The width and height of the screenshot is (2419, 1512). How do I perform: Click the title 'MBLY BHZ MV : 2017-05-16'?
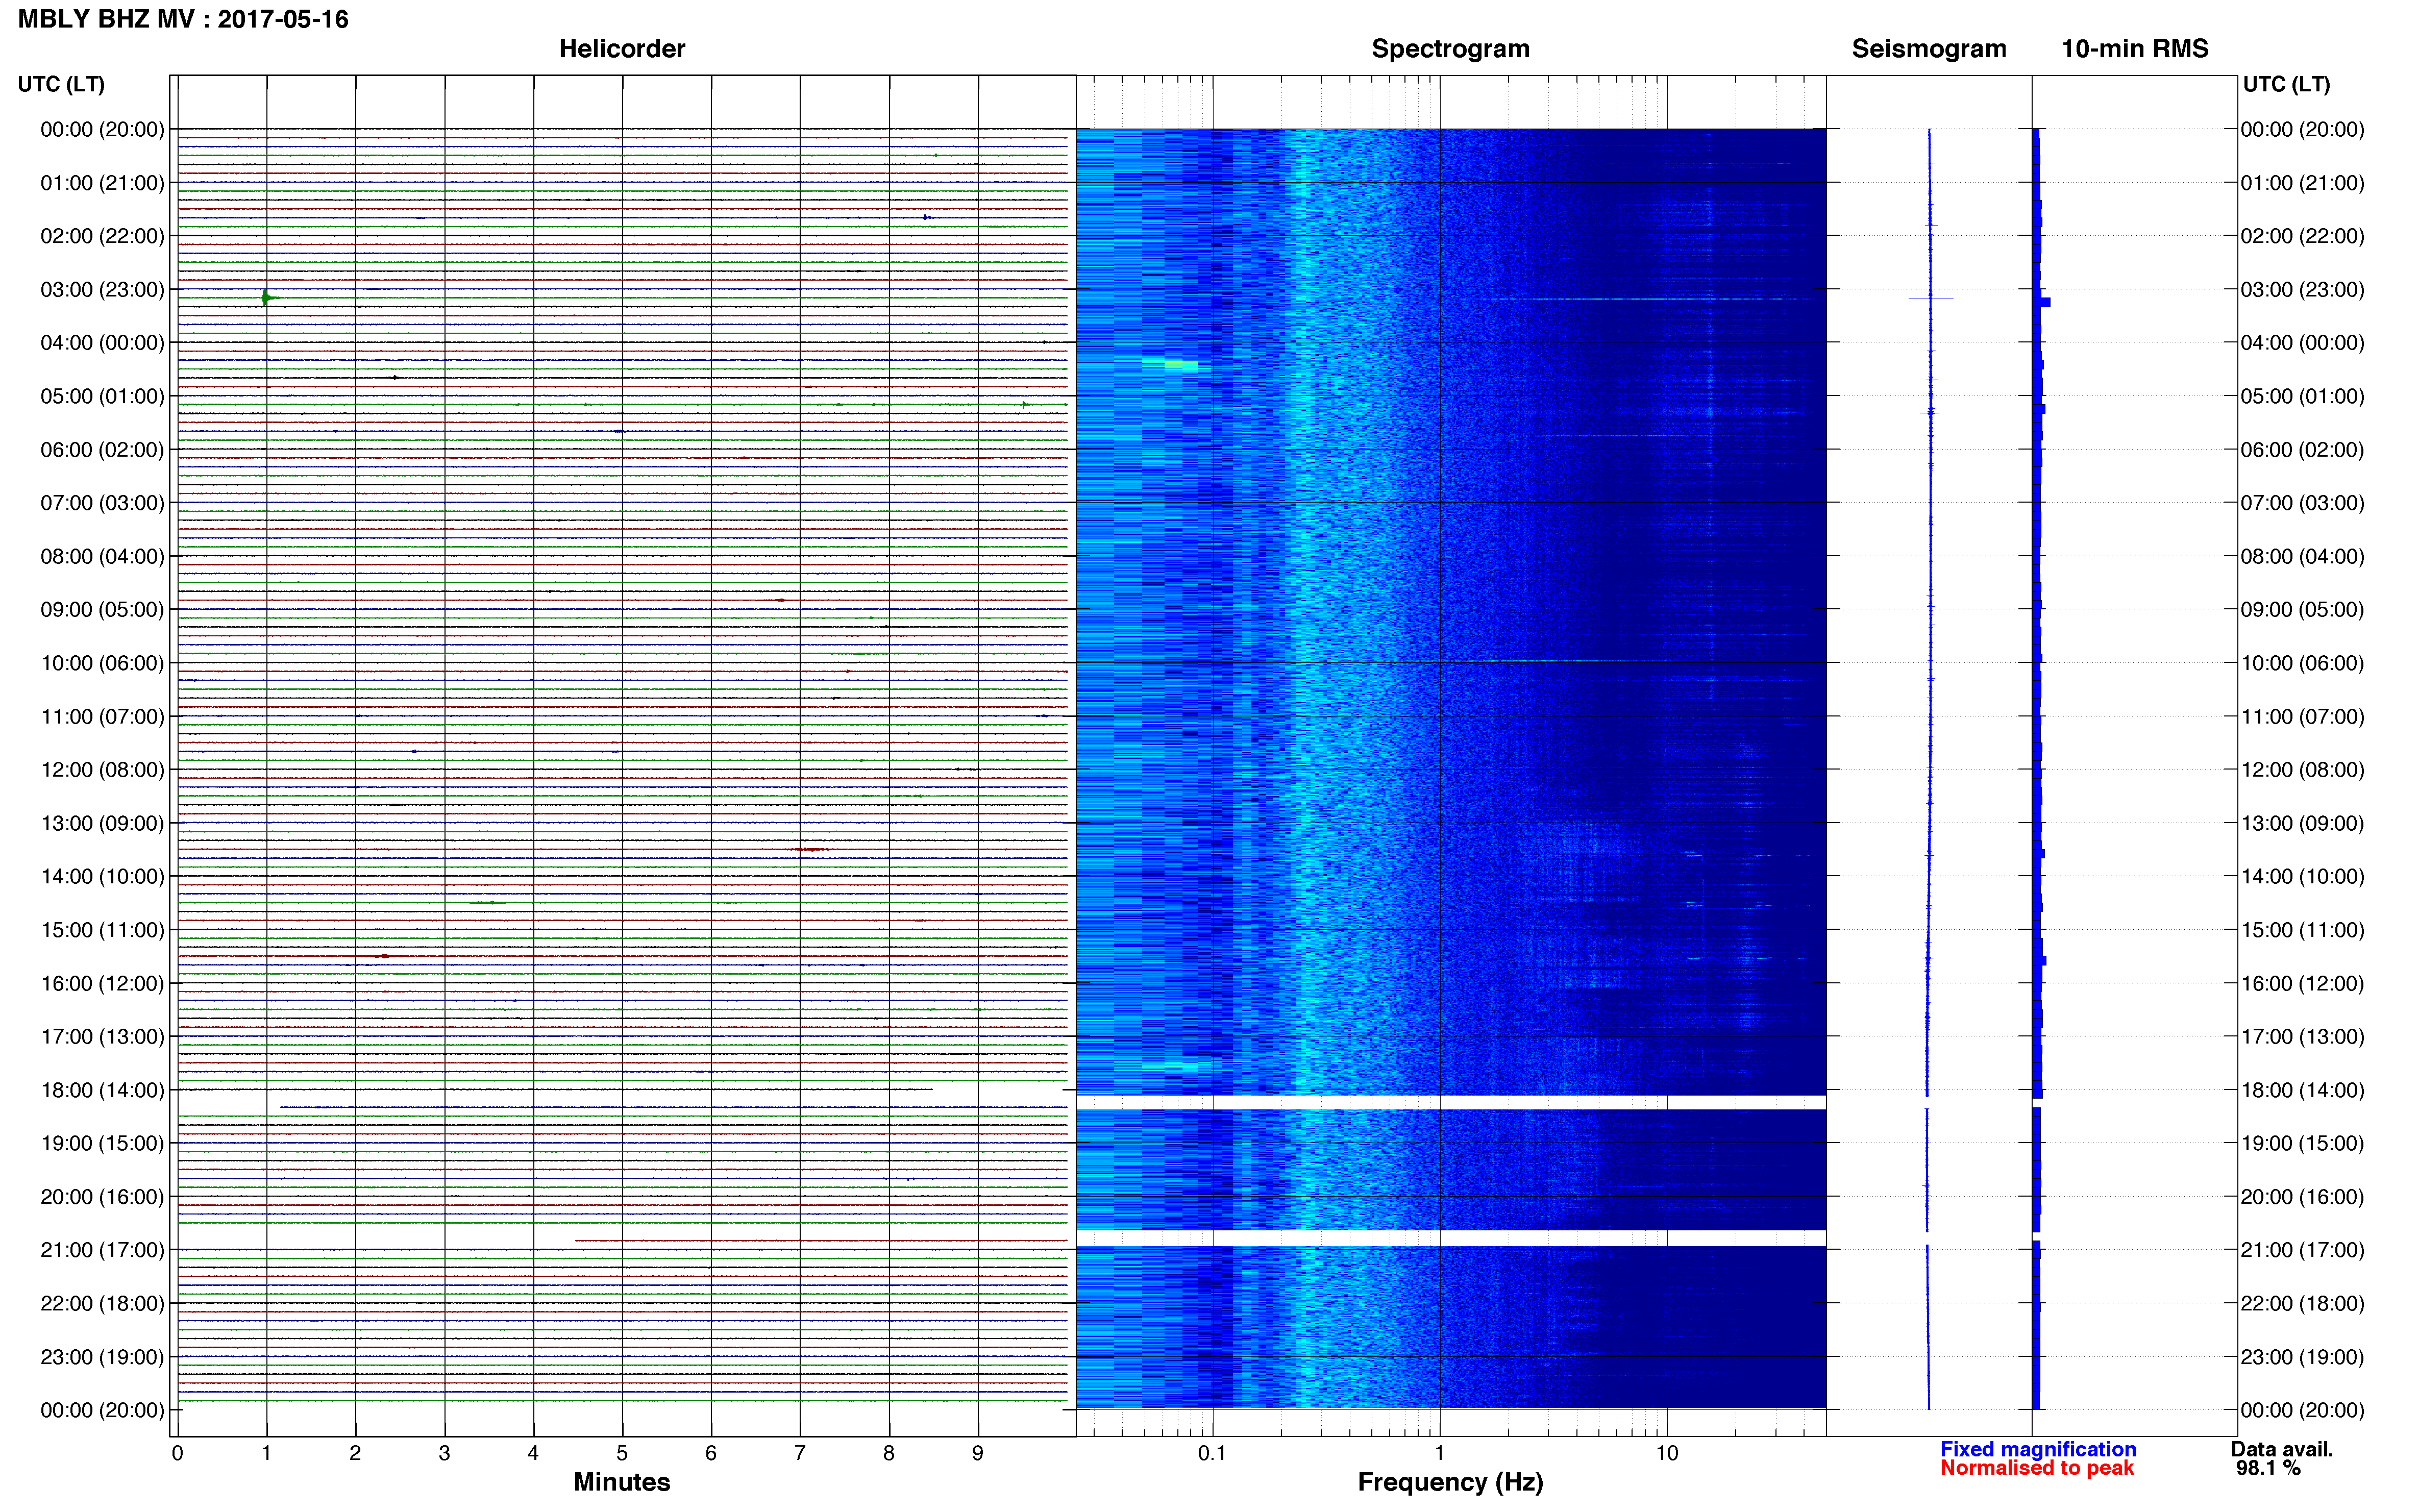pyautogui.click(x=183, y=19)
